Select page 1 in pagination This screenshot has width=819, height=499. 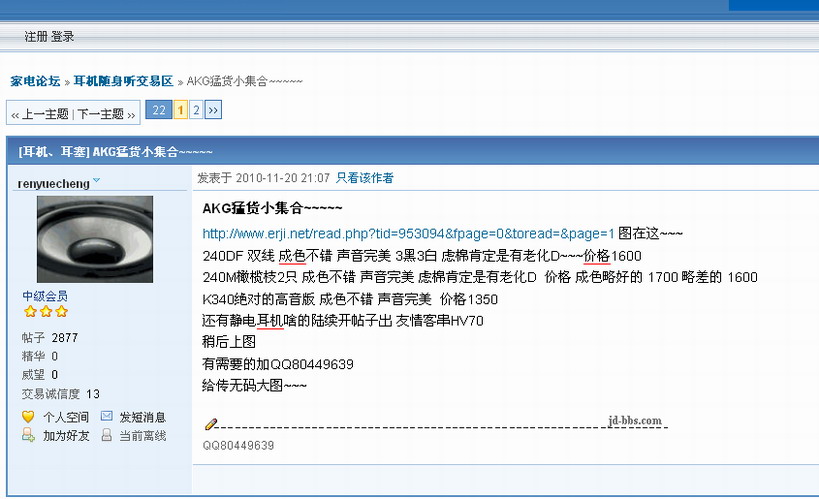[181, 110]
